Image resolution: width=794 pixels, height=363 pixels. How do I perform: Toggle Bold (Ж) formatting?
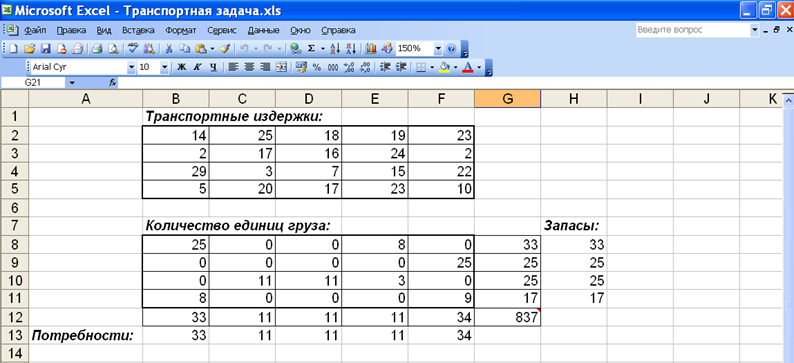(182, 67)
